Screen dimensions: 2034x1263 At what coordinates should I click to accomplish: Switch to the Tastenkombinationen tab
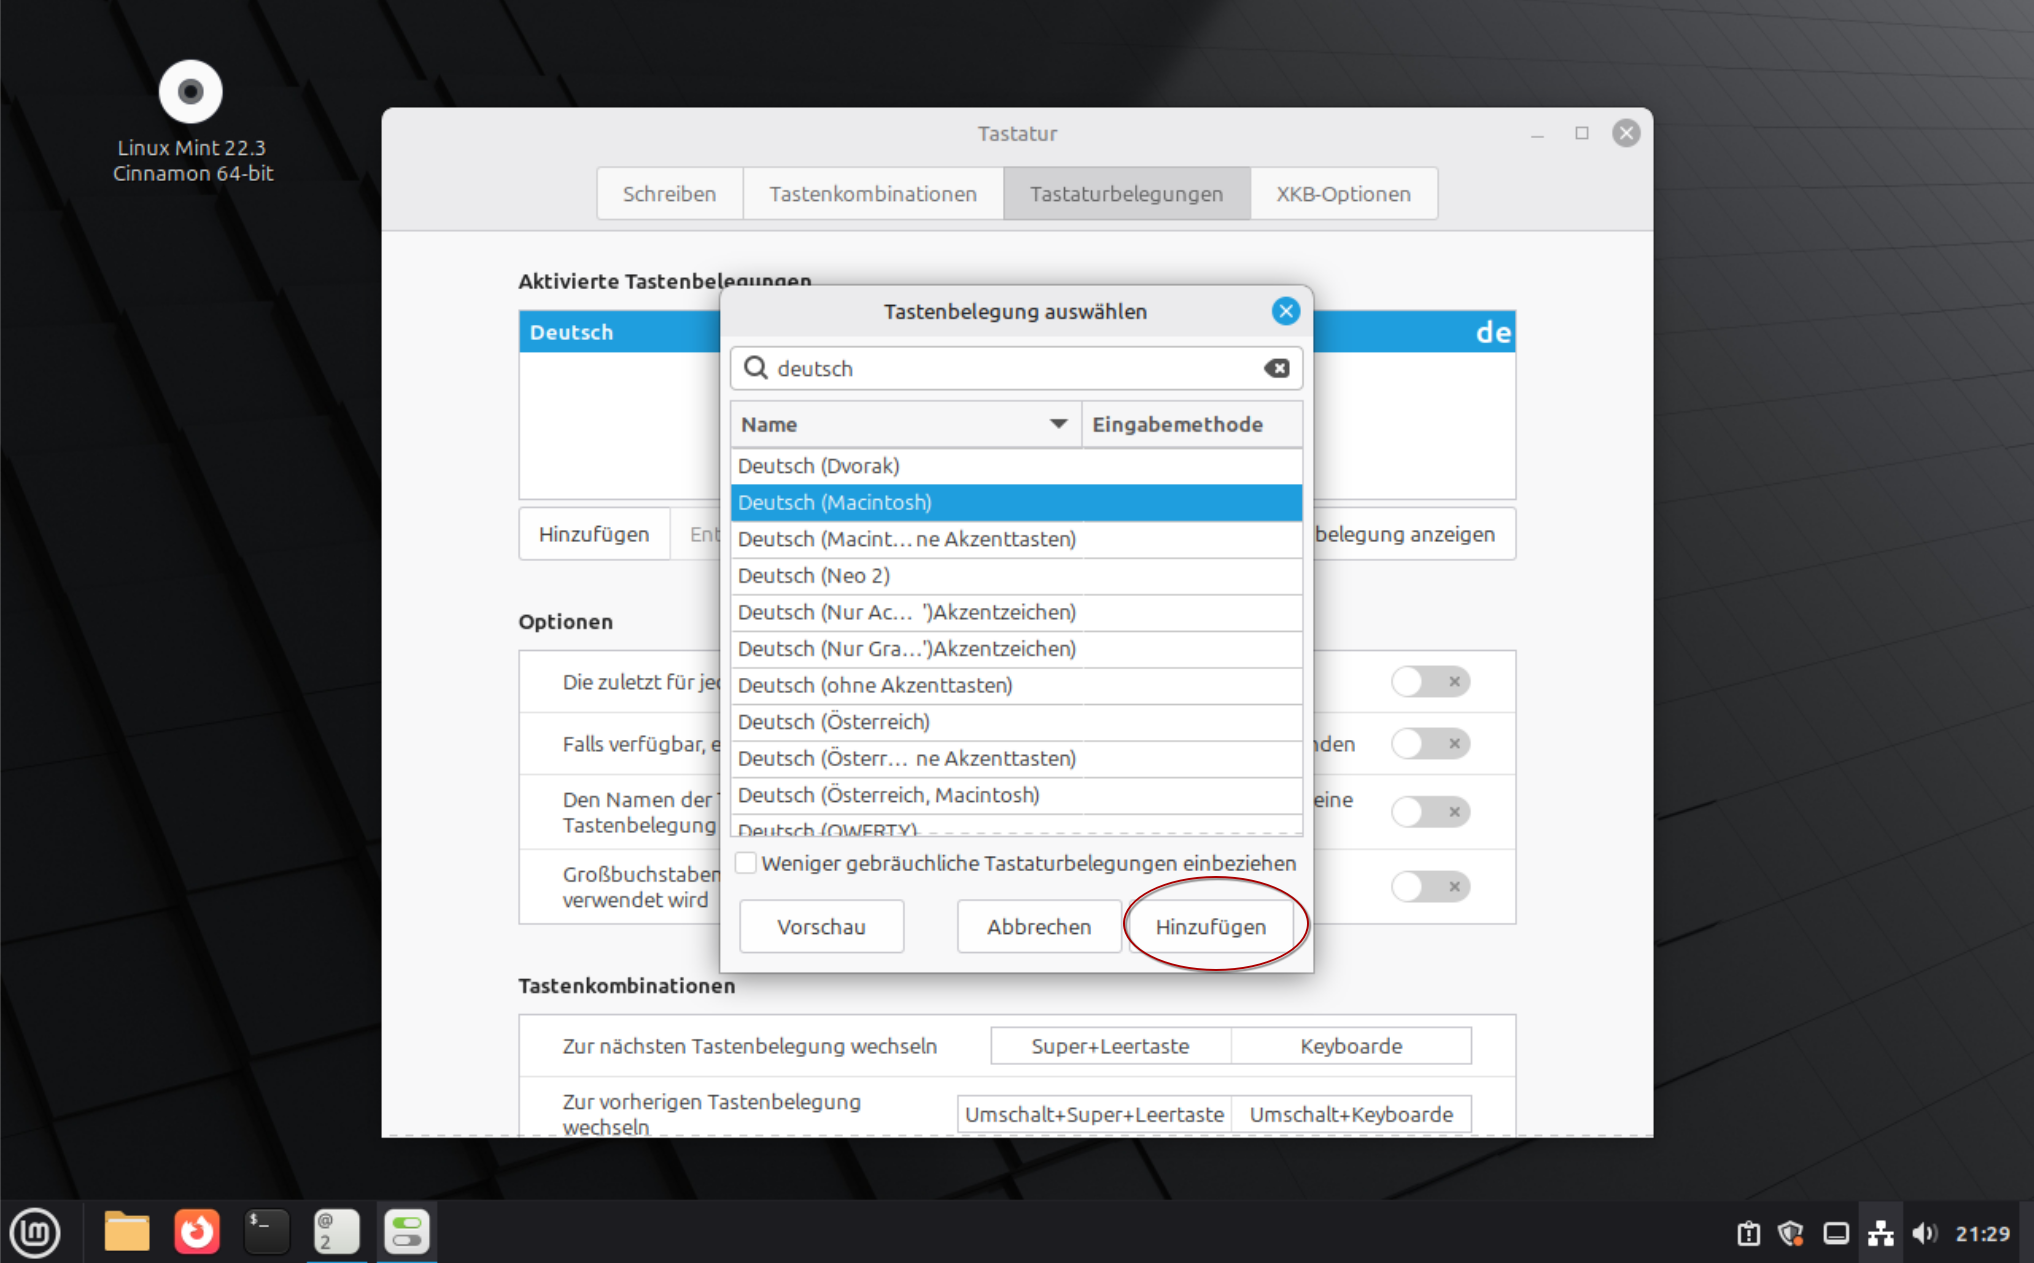[x=872, y=194]
